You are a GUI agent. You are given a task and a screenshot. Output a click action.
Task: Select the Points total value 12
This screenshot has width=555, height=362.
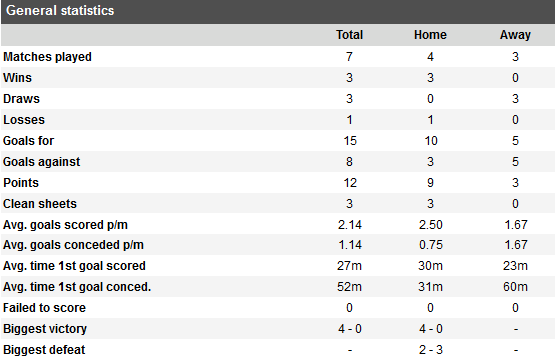350,183
